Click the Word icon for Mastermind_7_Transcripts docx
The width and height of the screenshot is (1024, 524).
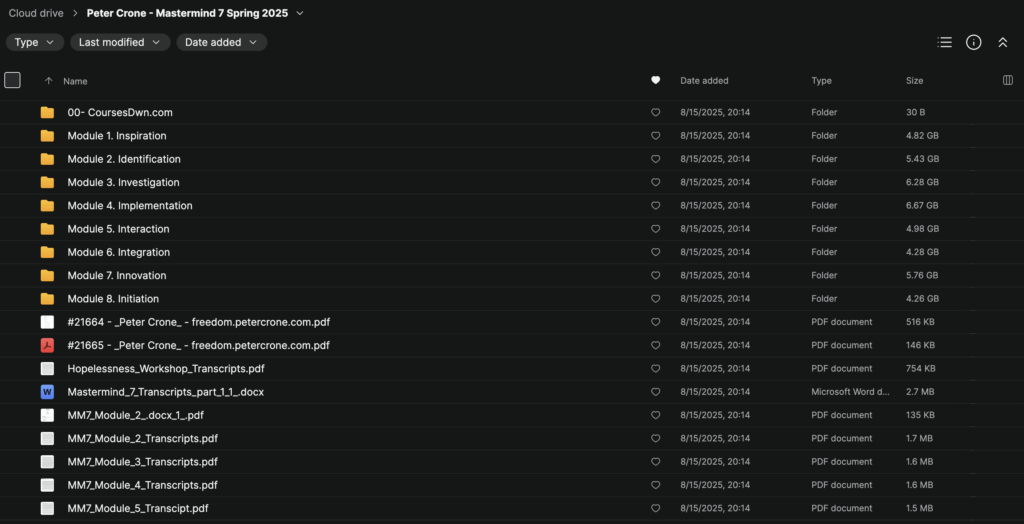(47, 392)
